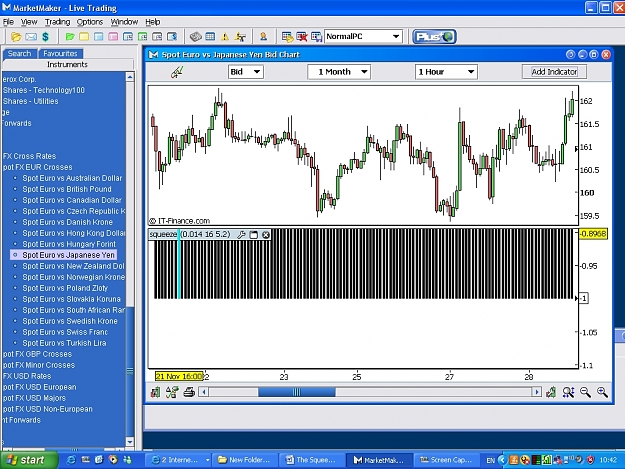
Task: Open Screen Cap... taskbar item
Action: (446, 460)
